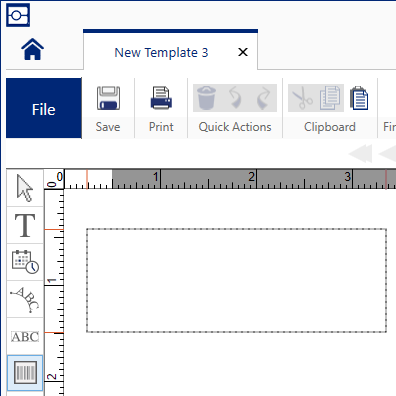Select the curved ABC text tool
The image size is (396, 396).
click(25, 299)
